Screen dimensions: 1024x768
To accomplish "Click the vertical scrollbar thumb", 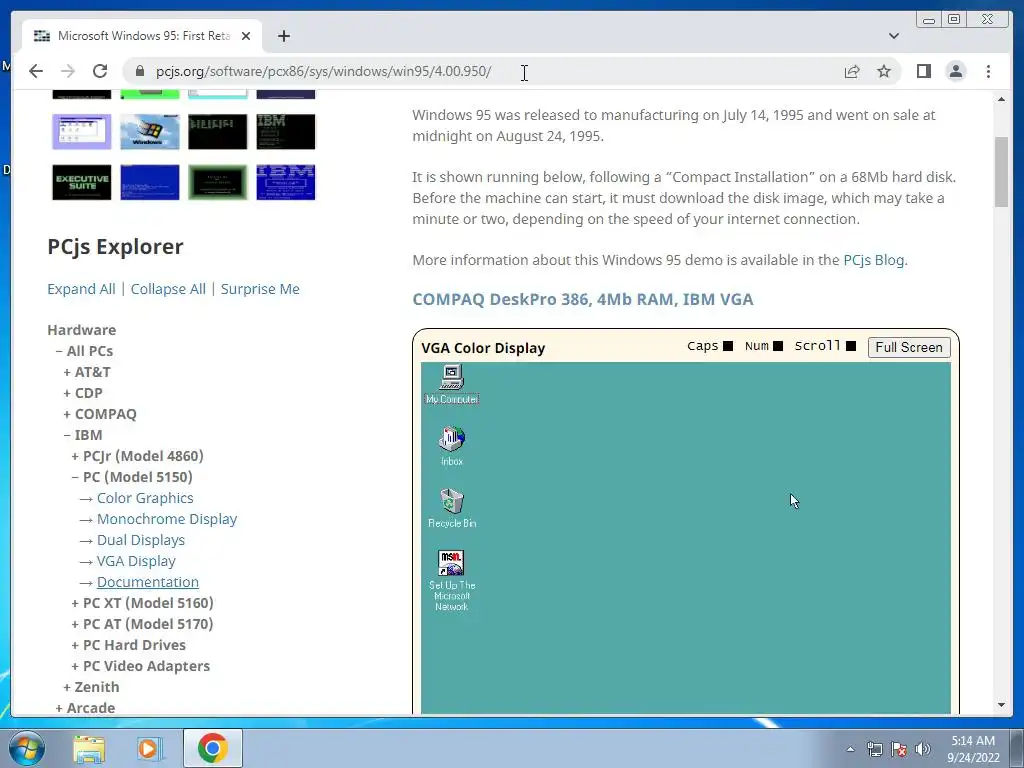I will tap(1001, 172).
